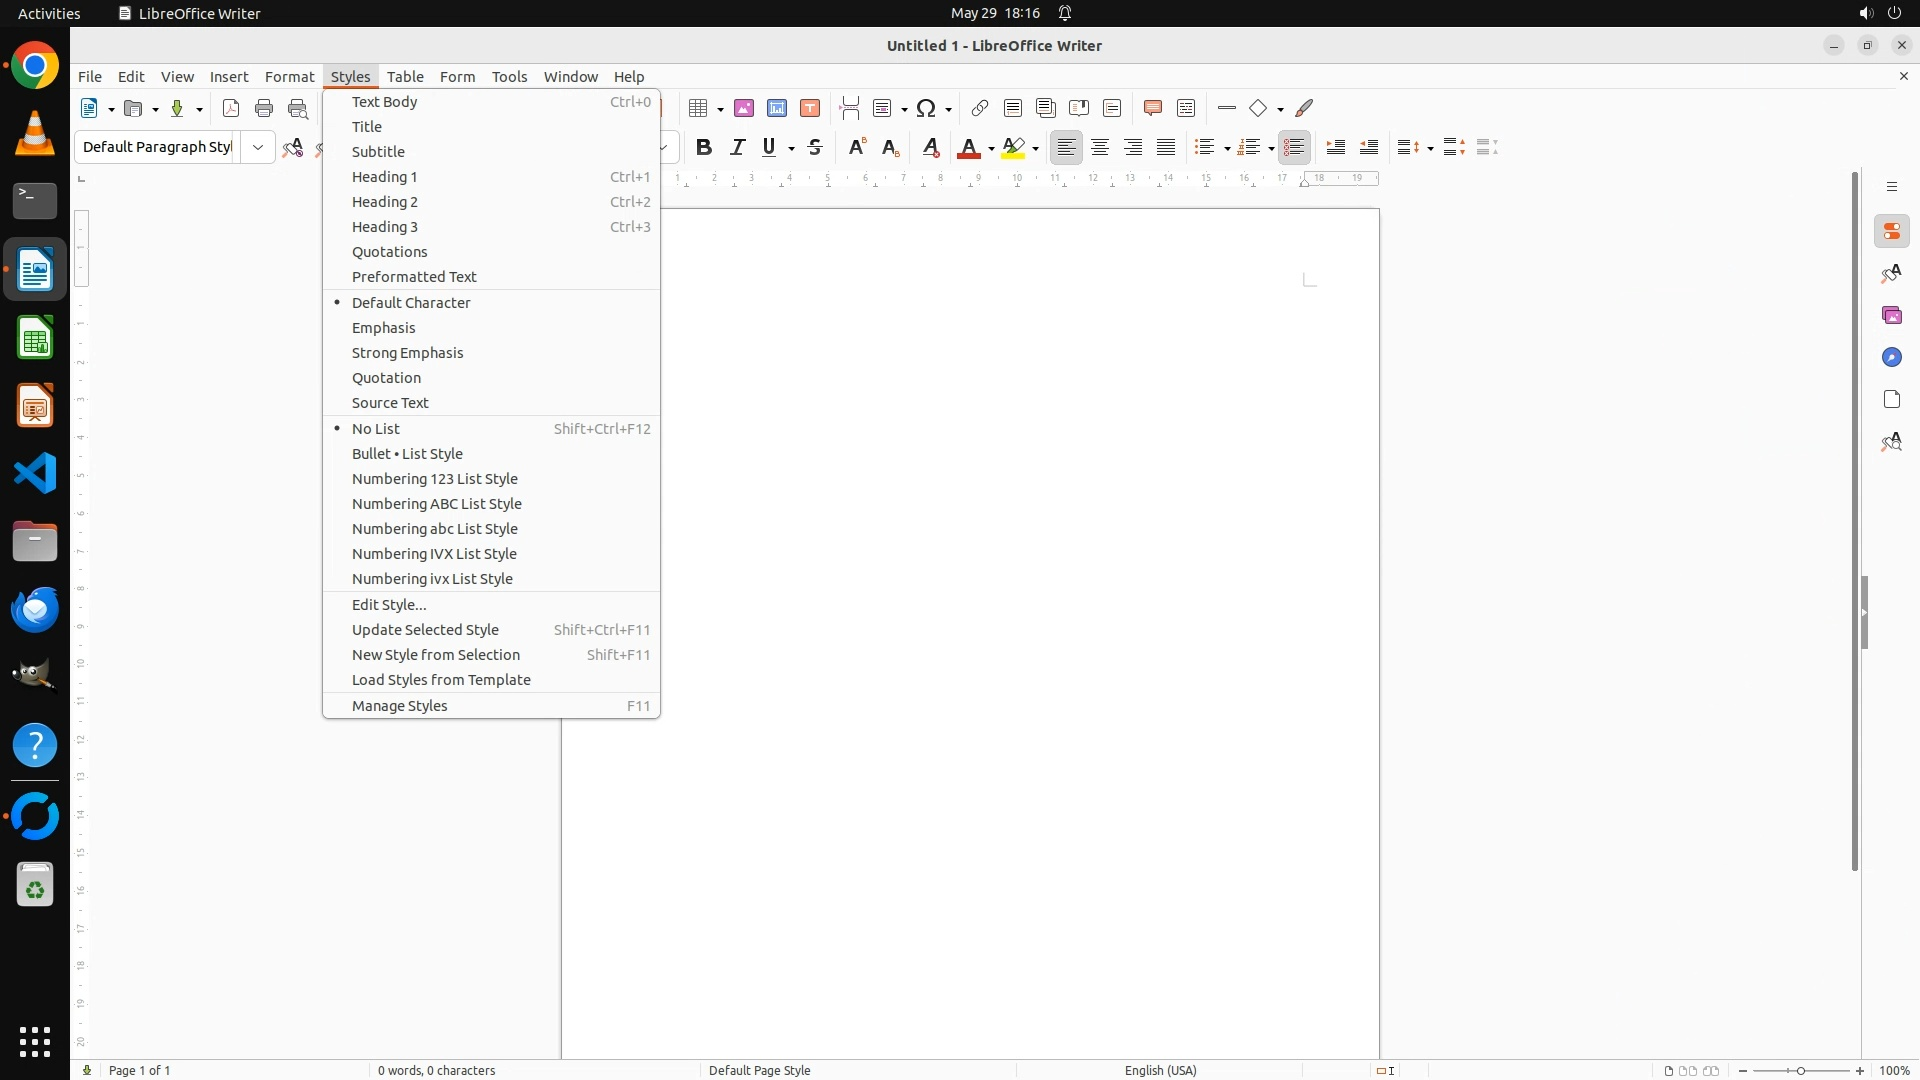Select Manage Styles menu entry

click(400, 706)
